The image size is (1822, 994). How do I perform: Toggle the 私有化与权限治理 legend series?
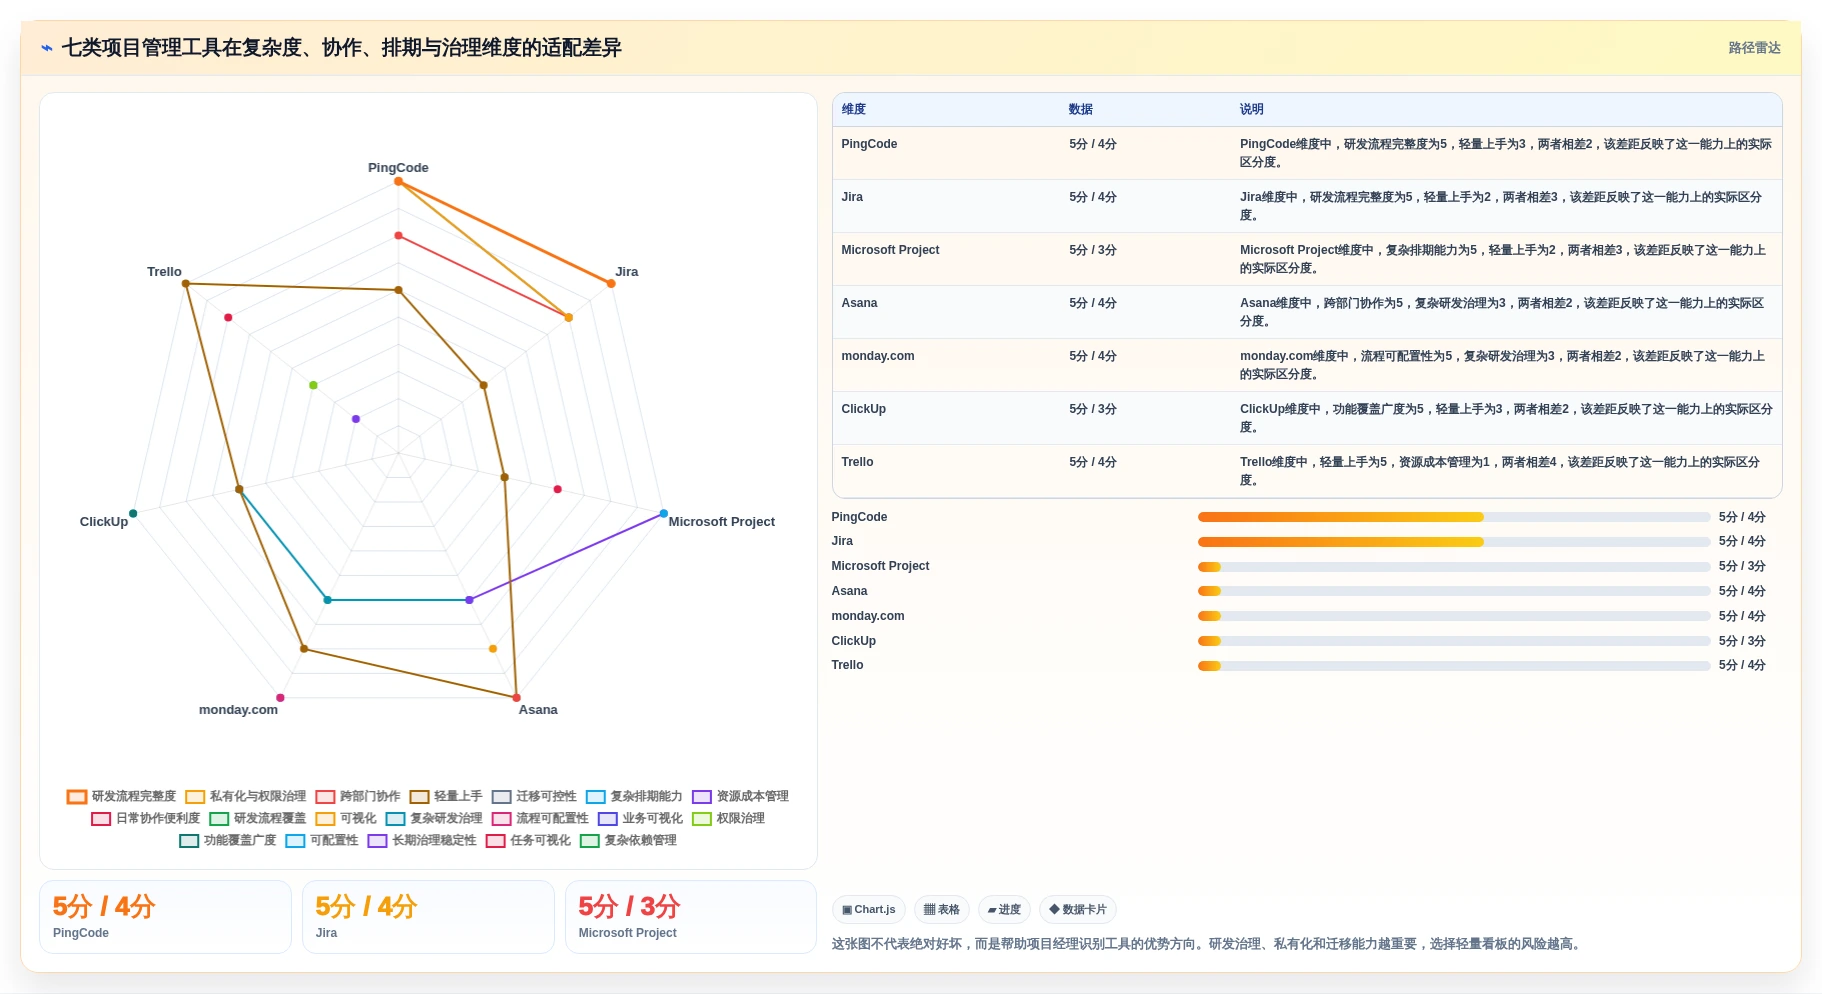point(246,797)
